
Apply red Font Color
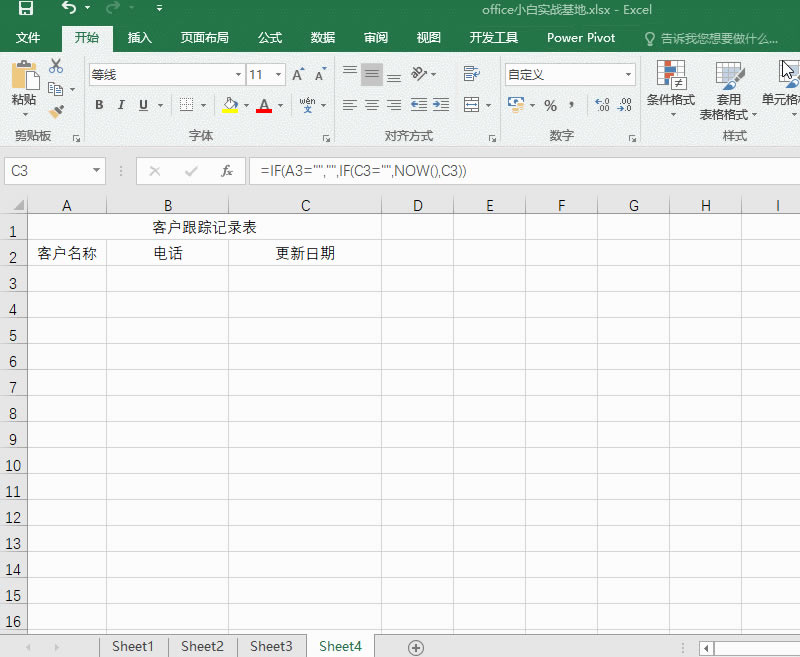262,104
